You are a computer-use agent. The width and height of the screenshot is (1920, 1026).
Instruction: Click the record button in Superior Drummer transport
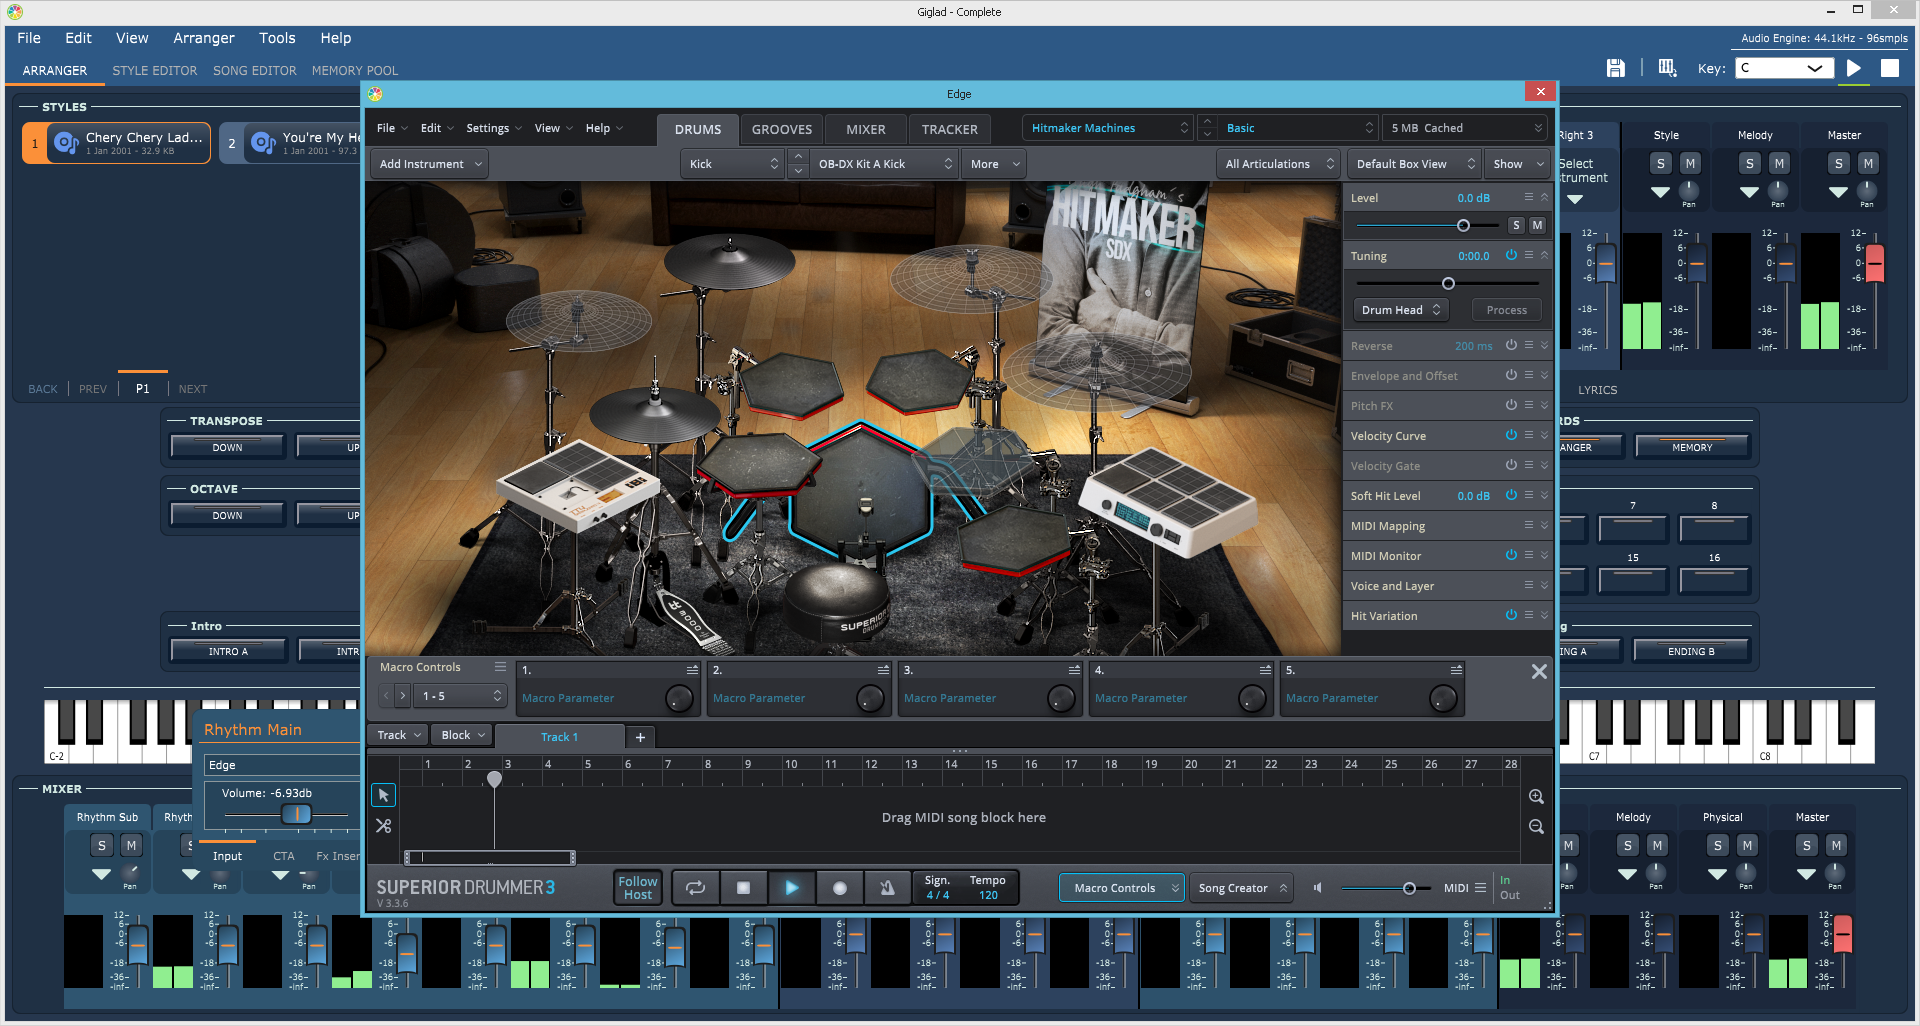pyautogui.click(x=839, y=887)
